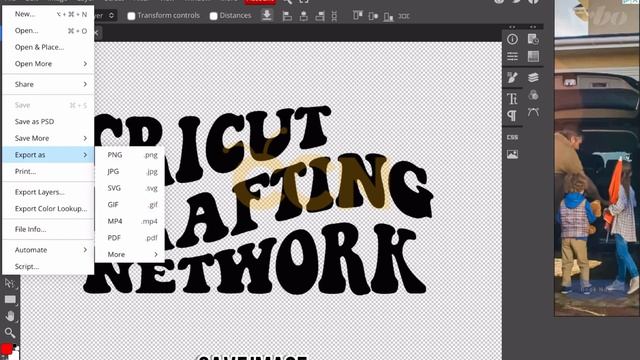The height and width of the screenshot is (360, 640).
Task: Open the History panel icon
Action: tap(533, 39)
